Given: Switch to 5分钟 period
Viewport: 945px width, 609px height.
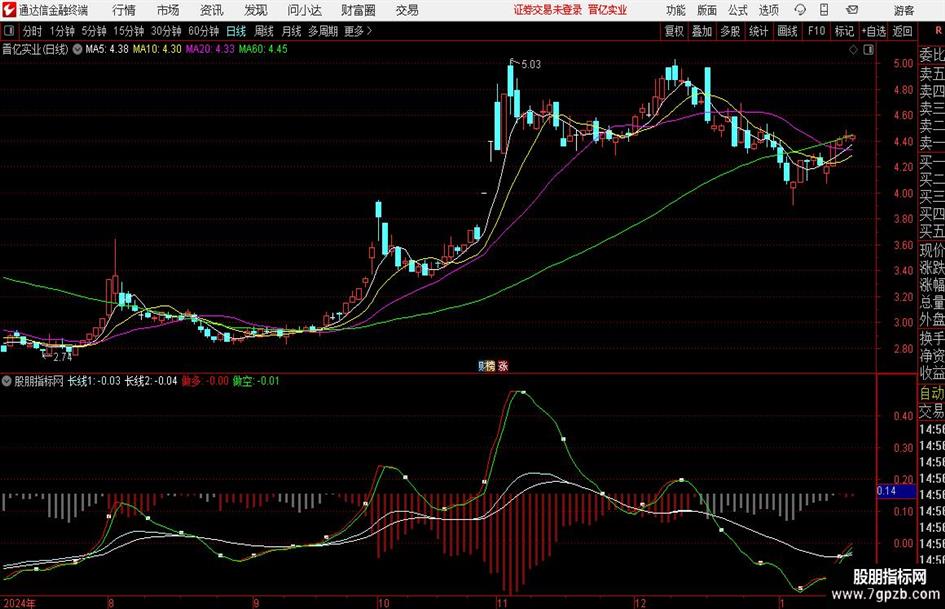Looking at the screenshot, I should pos(93,31).
